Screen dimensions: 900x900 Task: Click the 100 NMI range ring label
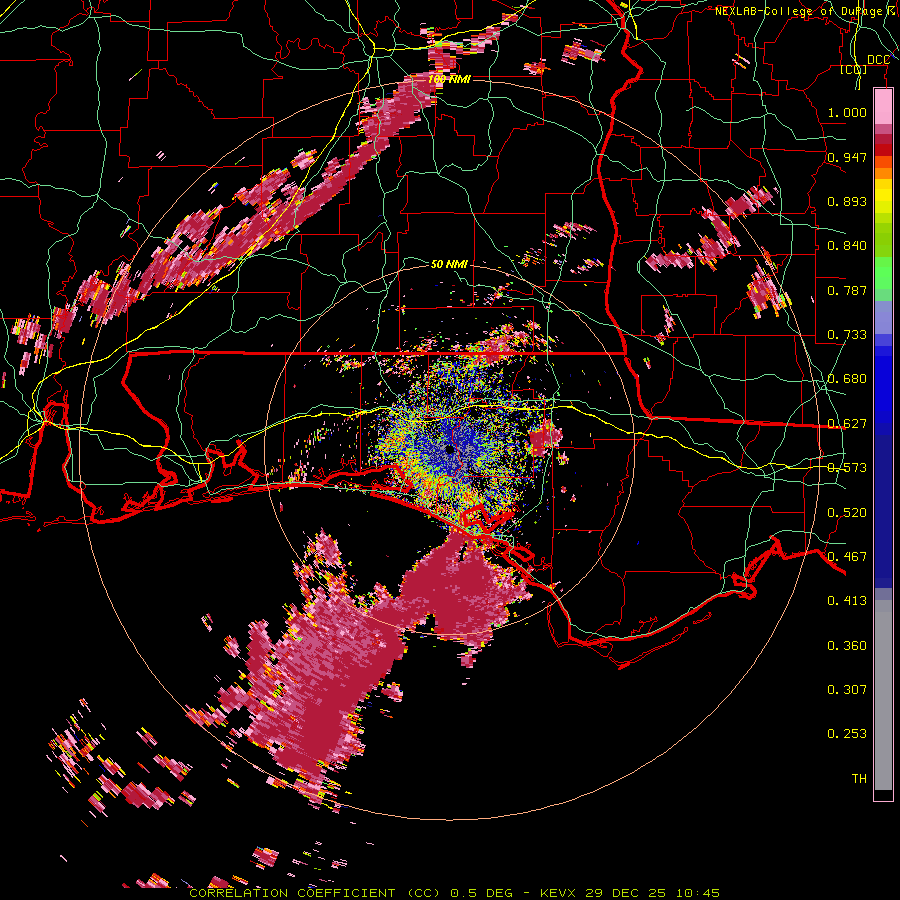449,79
